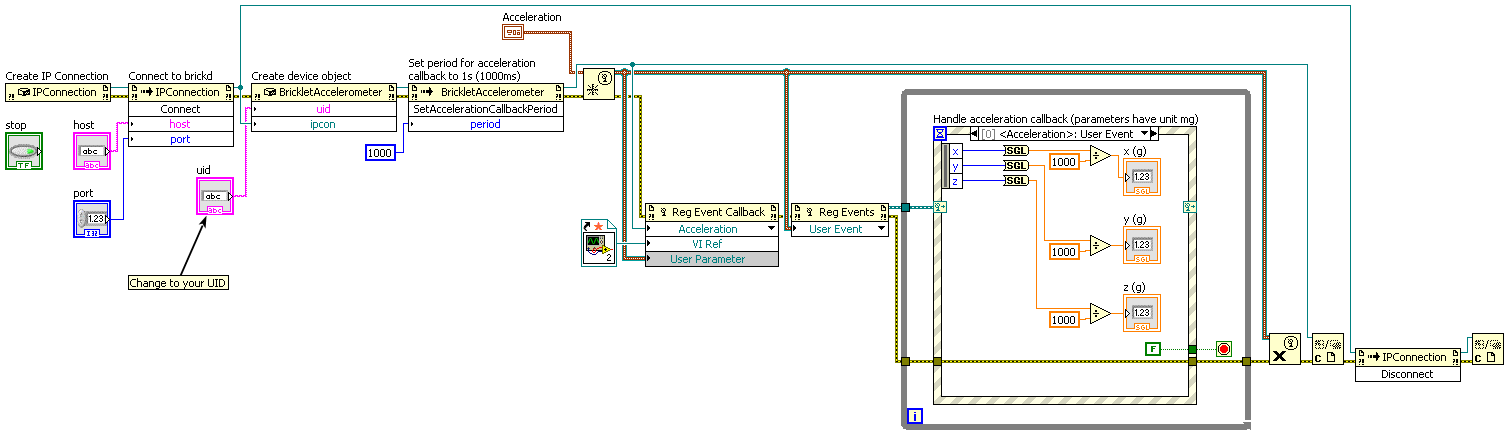1509x435 pixels.
Task: Click the Create User Event node
Action: tap(598, 84)
